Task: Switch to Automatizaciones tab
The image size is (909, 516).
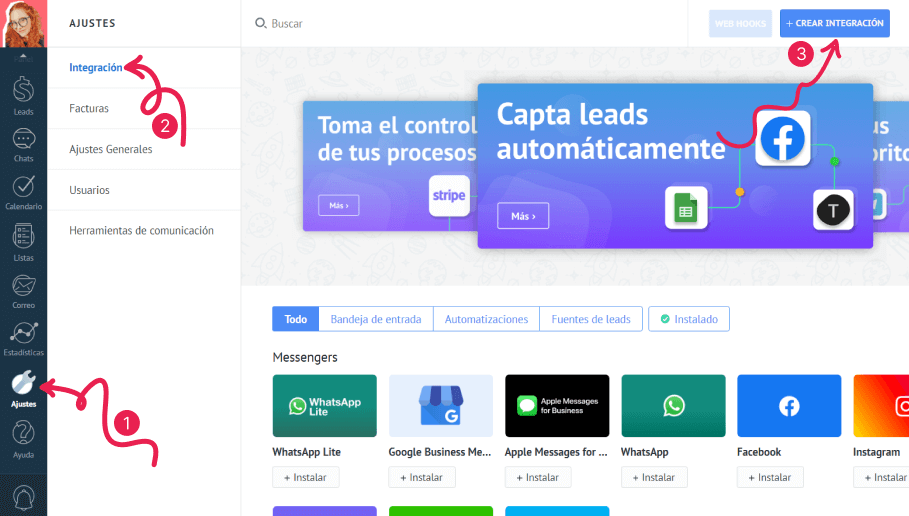Action: pos(486,319)
